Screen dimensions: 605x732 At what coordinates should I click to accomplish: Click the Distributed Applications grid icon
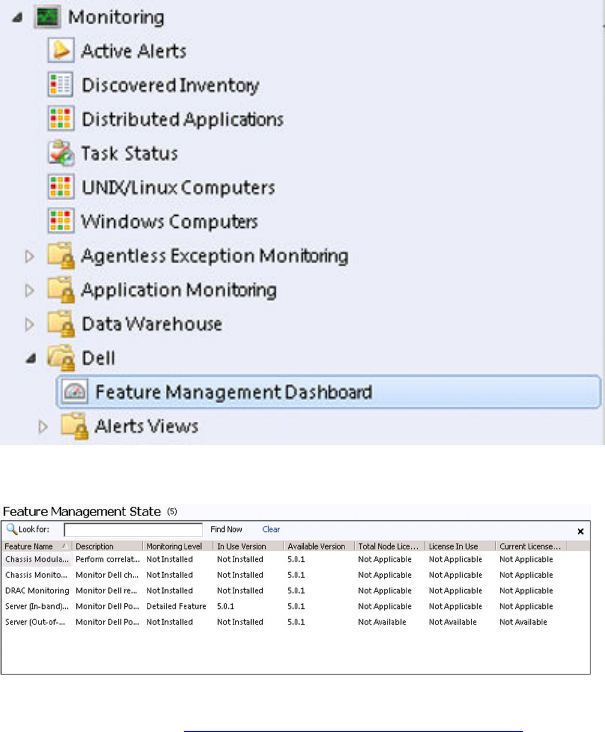pos(61,119)
